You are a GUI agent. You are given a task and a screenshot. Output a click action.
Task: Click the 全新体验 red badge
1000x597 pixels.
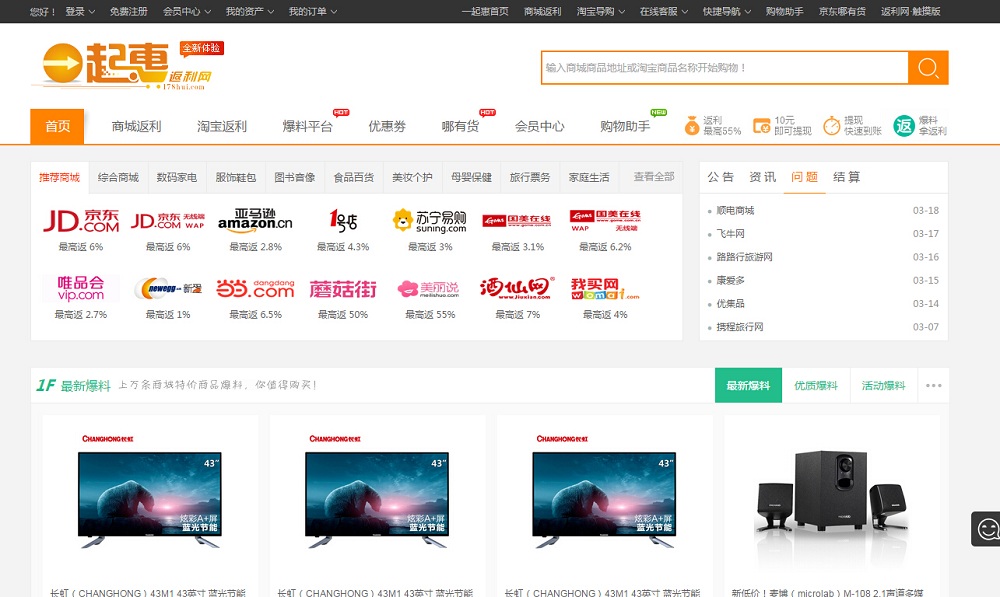(x=202, y=48)
